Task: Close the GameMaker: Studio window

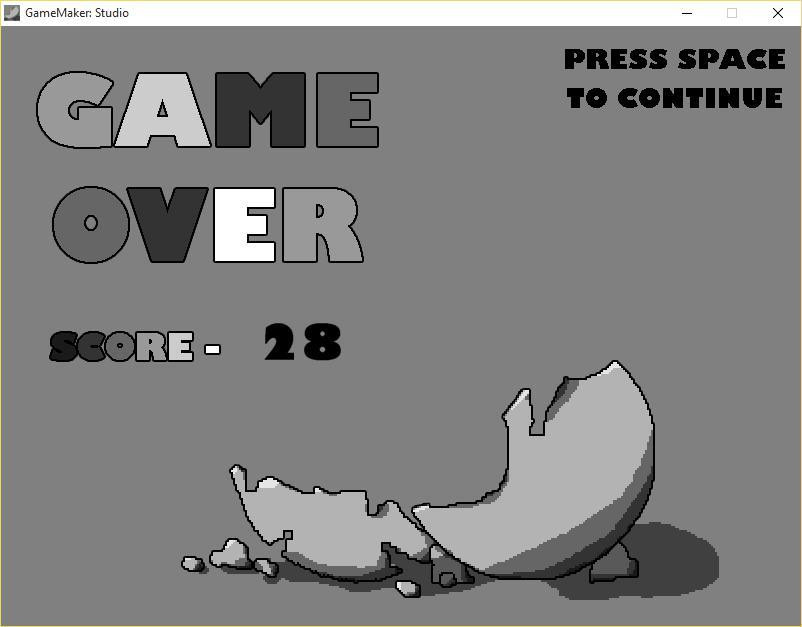Action: coord(777,13)
